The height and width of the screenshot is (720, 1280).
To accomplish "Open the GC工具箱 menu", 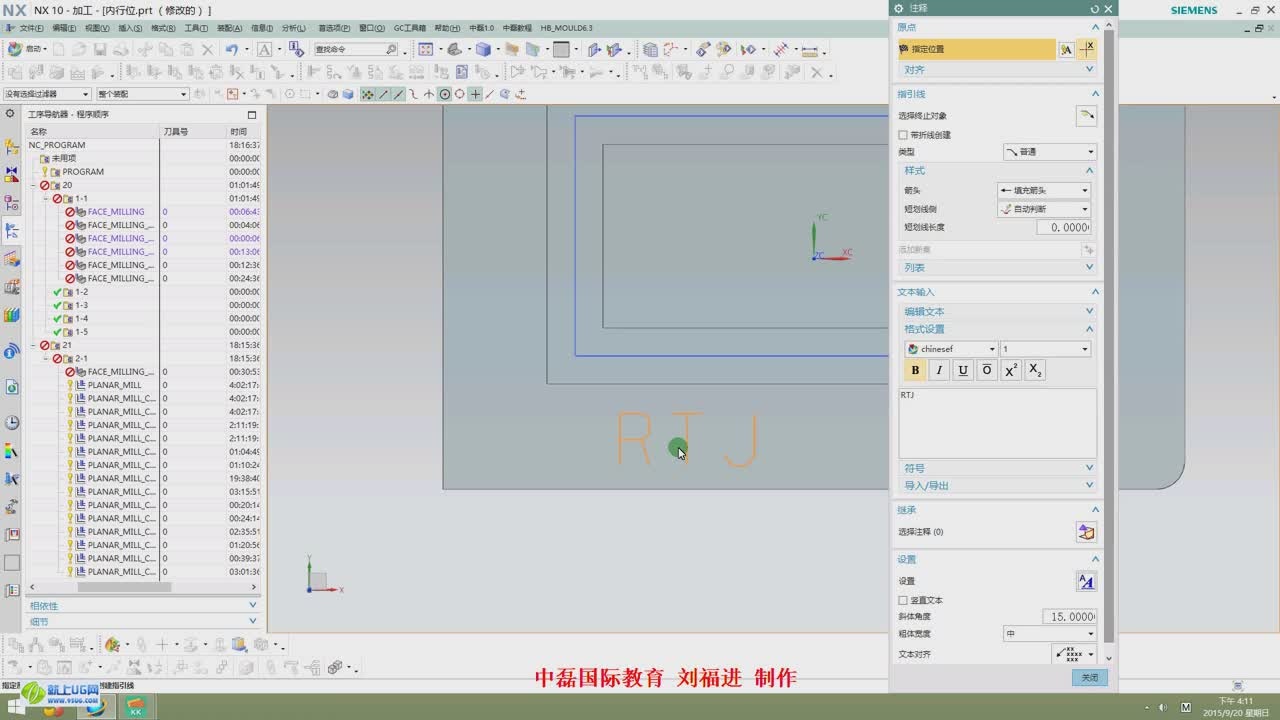I will 409,28.
